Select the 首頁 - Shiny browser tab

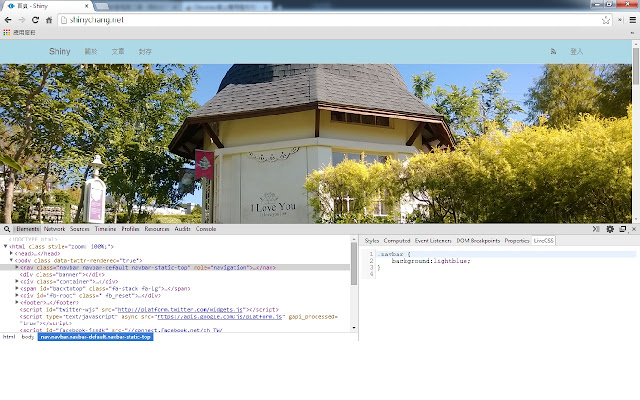[x=47, y=6]
